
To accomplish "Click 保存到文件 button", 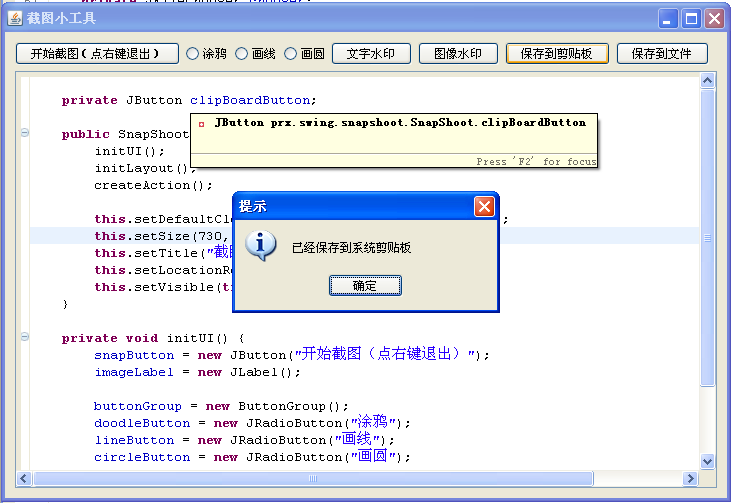I will (662, 54).
